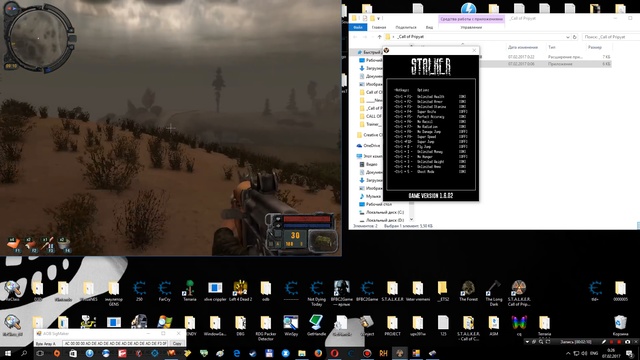Viewport: 640px width, 360px height.
Task: Open the Вид ribbon tab
Action: pos(429,27)
